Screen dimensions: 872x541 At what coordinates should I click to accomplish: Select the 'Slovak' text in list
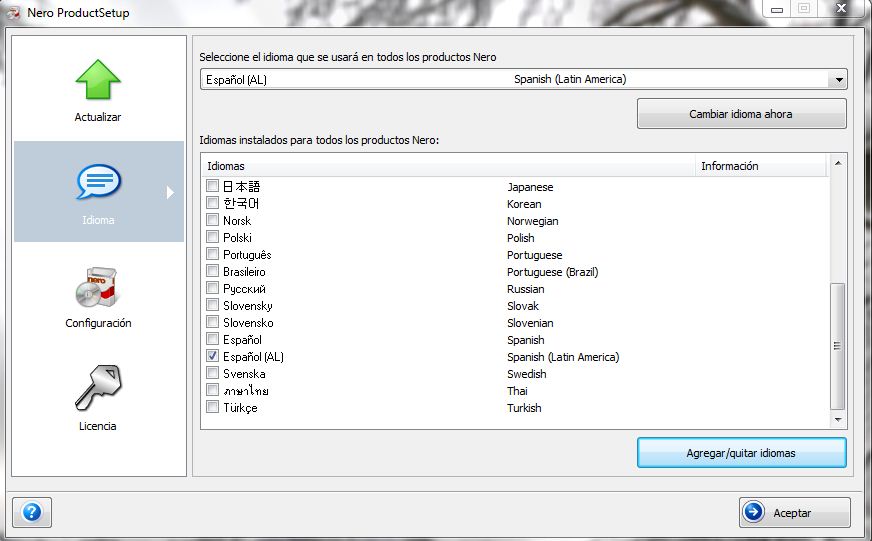click(523, 306)
